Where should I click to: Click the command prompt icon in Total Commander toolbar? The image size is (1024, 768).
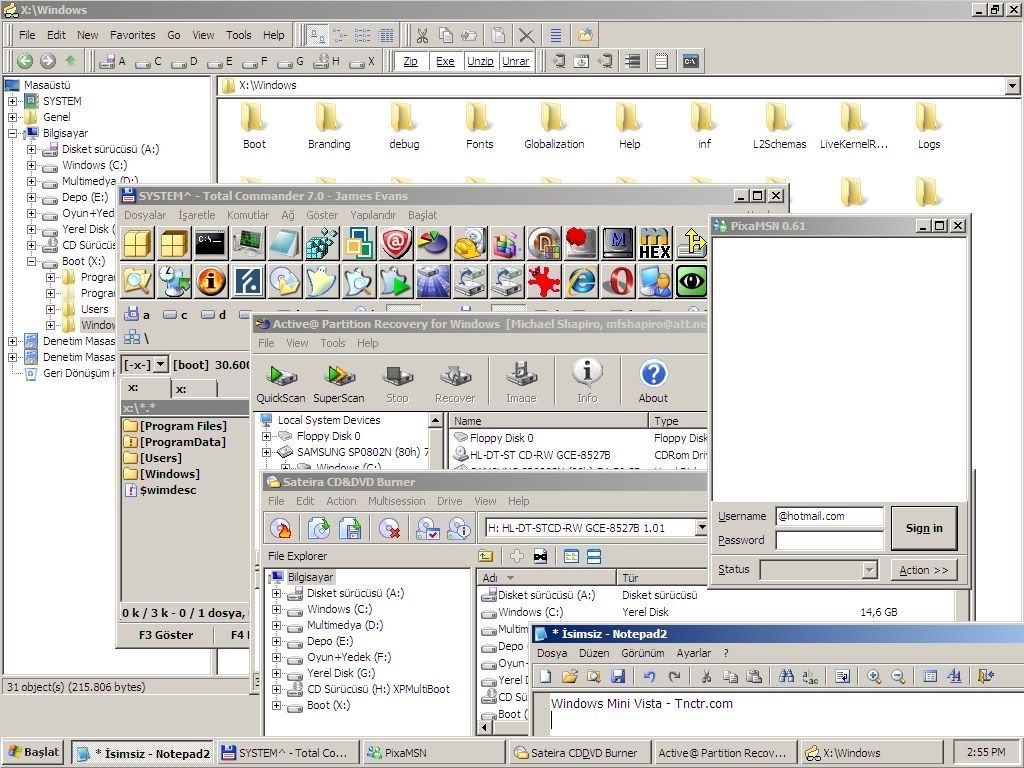211,244
